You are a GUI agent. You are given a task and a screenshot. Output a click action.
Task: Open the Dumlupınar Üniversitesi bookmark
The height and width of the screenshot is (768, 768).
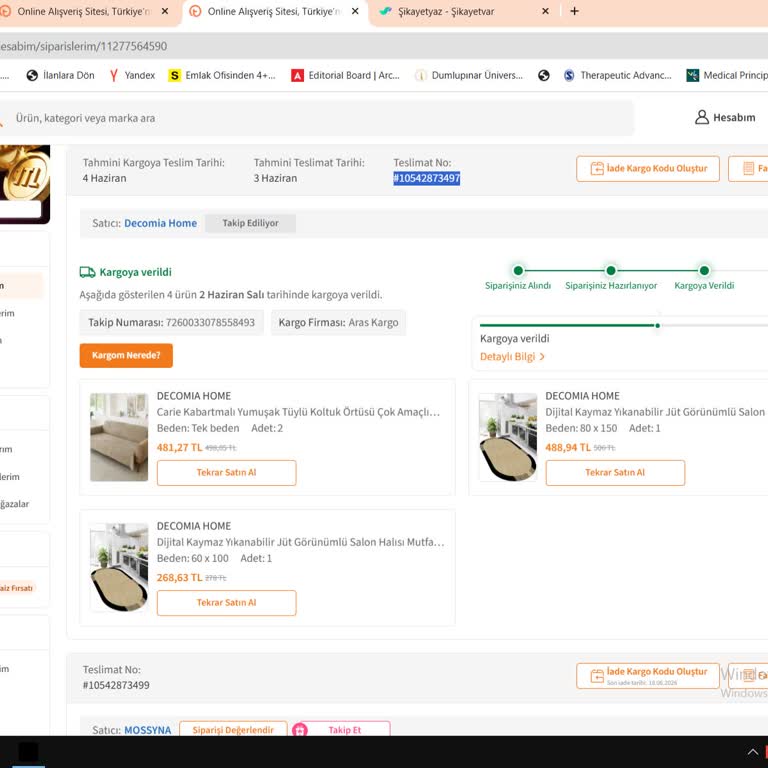pos(469,75)
